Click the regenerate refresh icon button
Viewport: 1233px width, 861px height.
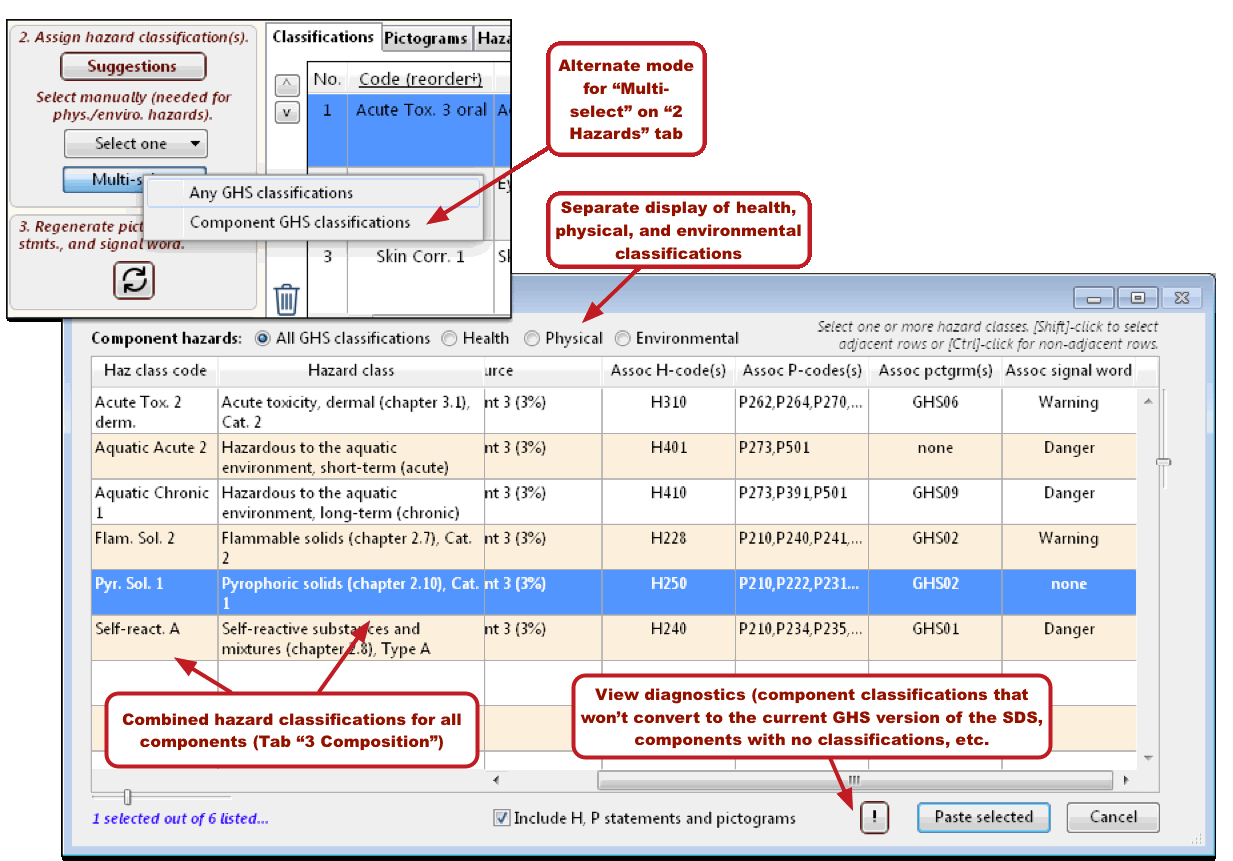pyautogui.click(x=134, y=280)
